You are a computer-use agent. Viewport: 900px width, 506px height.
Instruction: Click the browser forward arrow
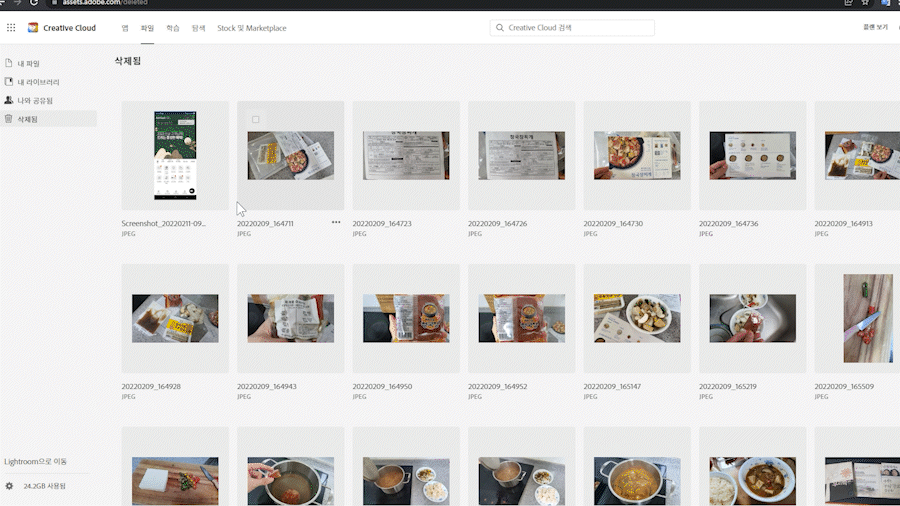[x=17, y=3]
